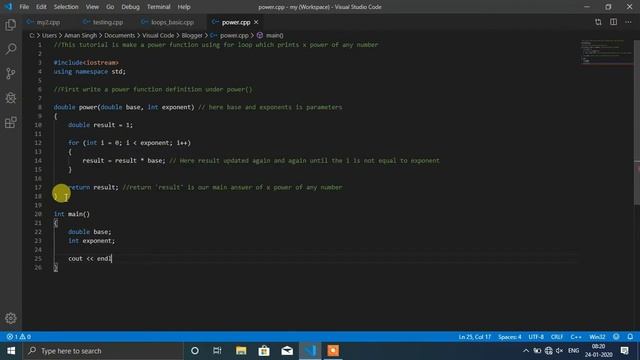Select the power.cpp tab
The height and width of the screenshot is (360, 640).
click(x=236, y=22)
